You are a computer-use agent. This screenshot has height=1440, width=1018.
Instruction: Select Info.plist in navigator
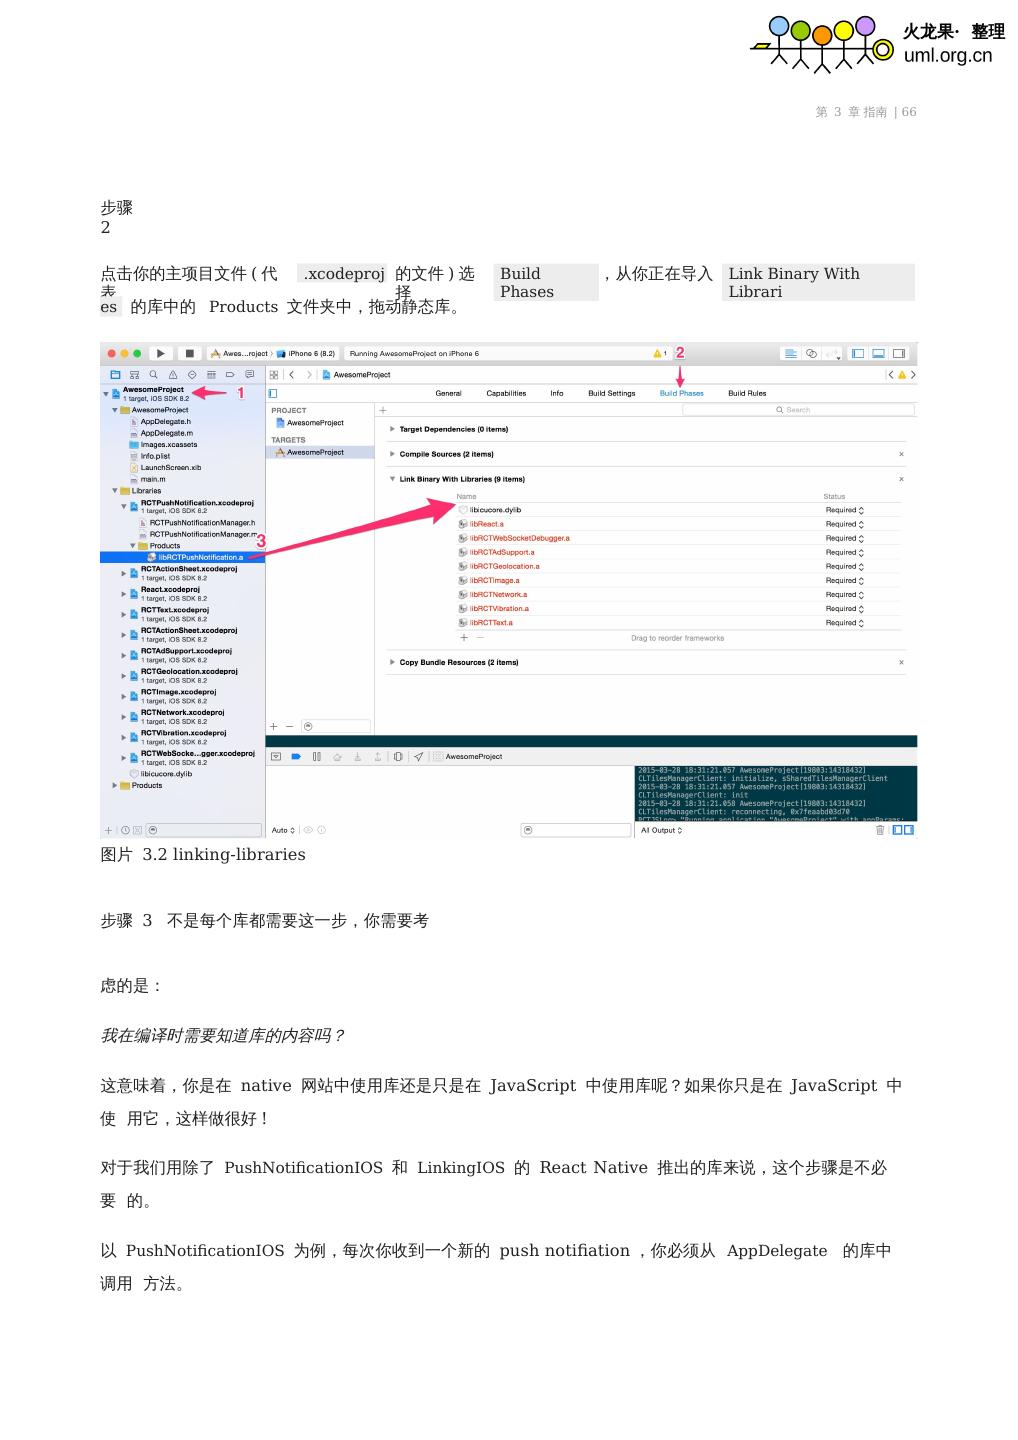149,456
